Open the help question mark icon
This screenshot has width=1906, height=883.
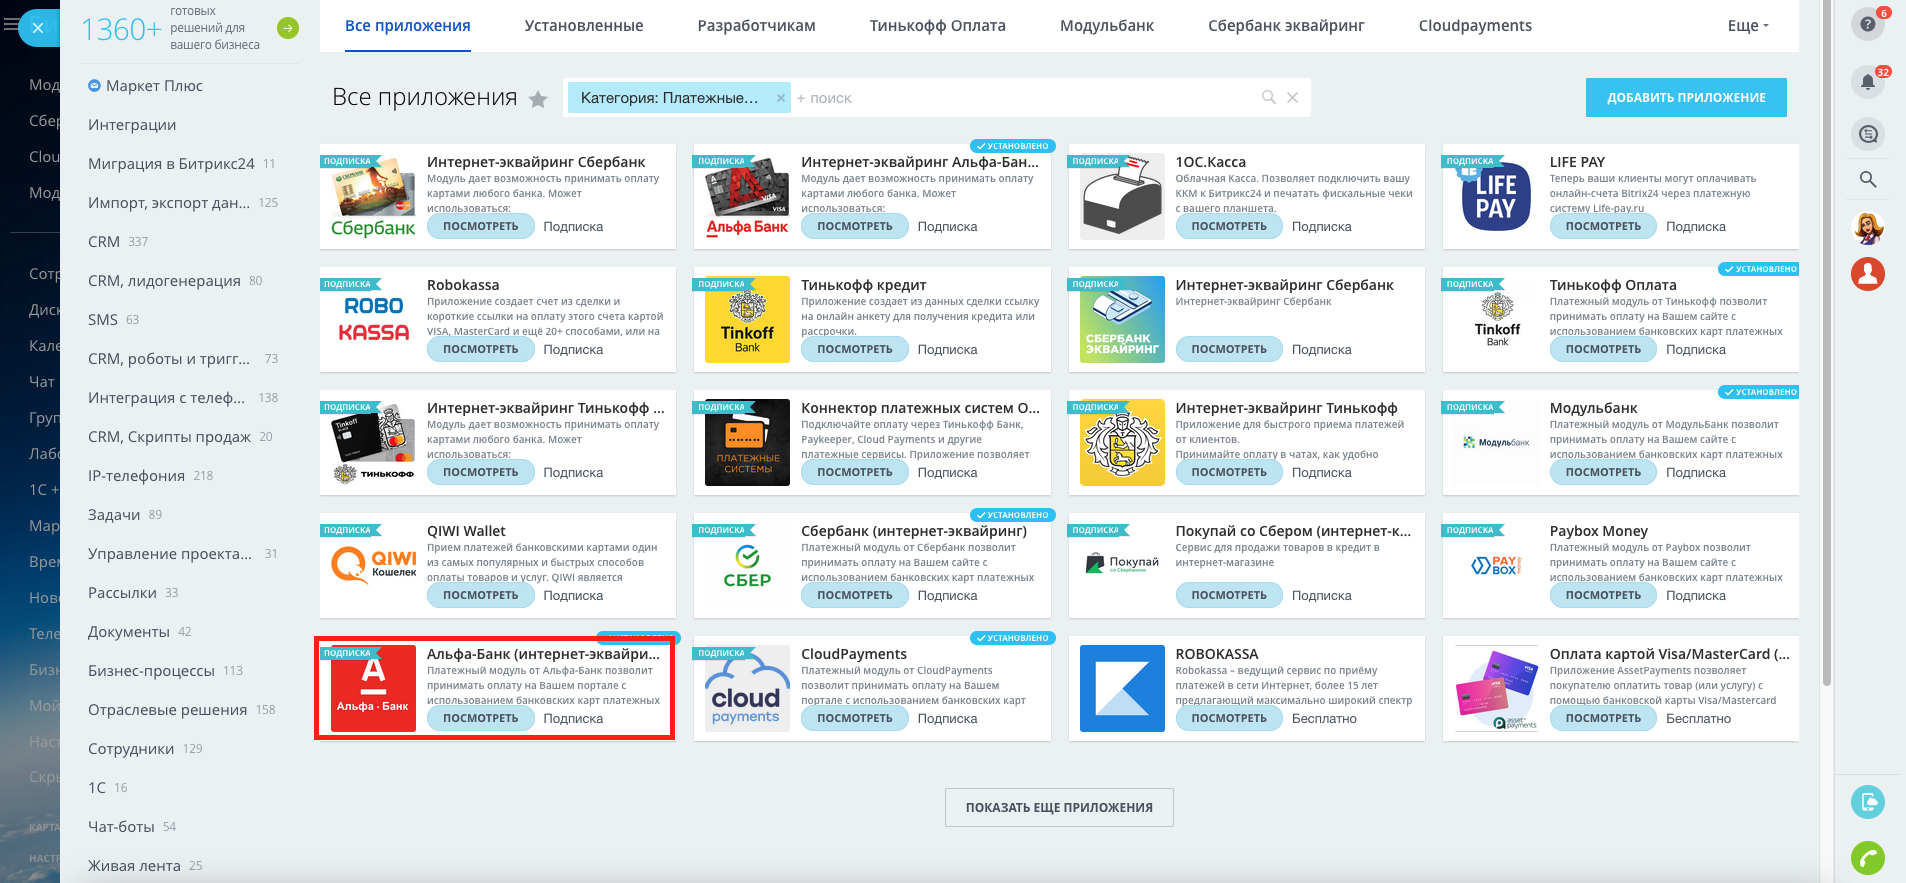coord(1867,24)
